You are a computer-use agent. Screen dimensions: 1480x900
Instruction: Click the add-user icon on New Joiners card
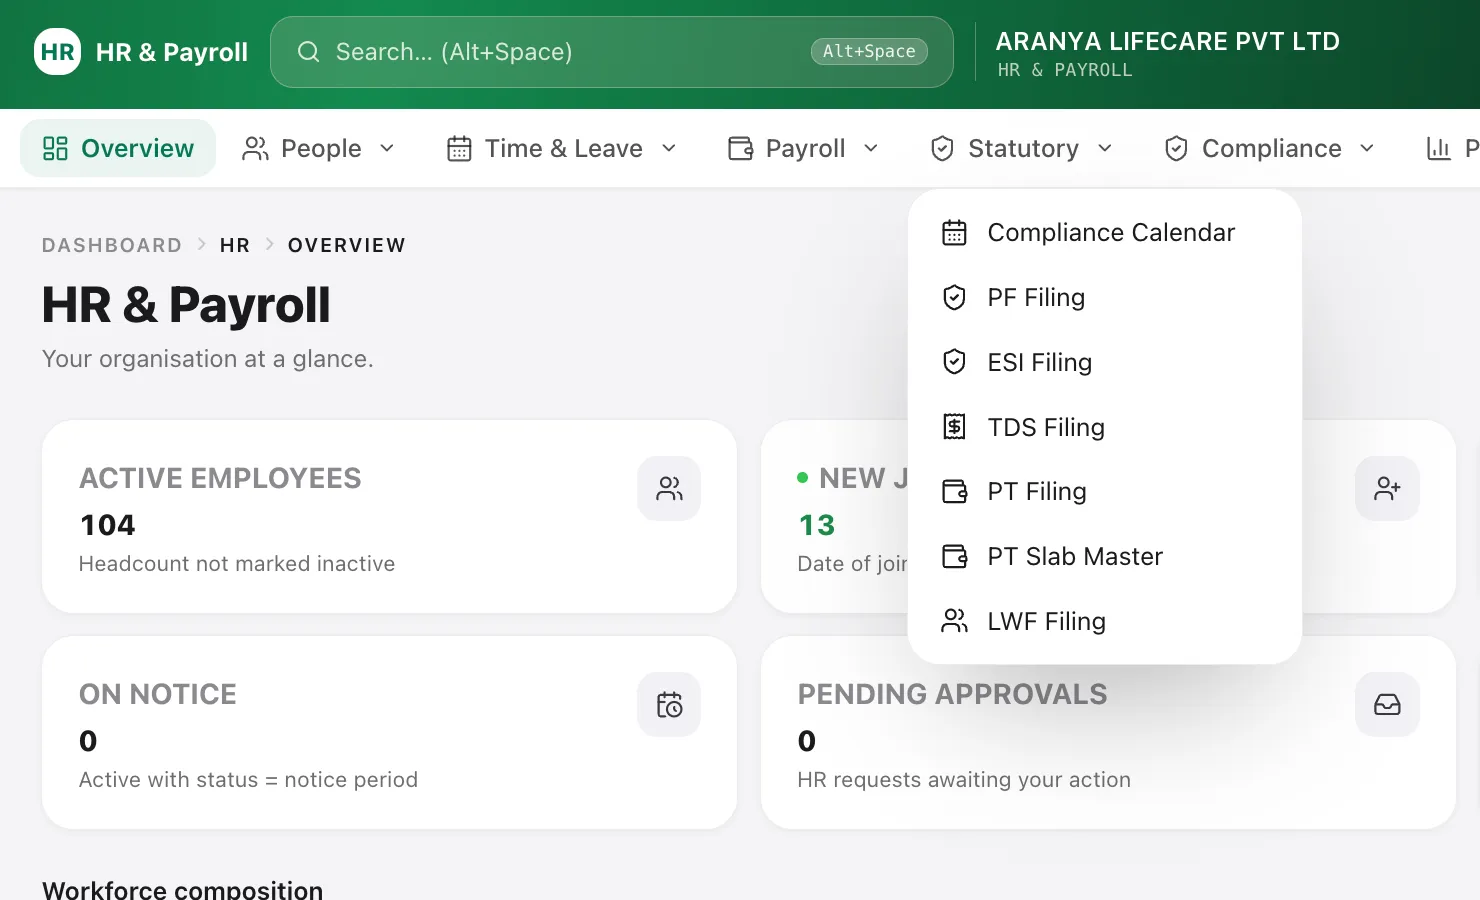[1387, 488]
